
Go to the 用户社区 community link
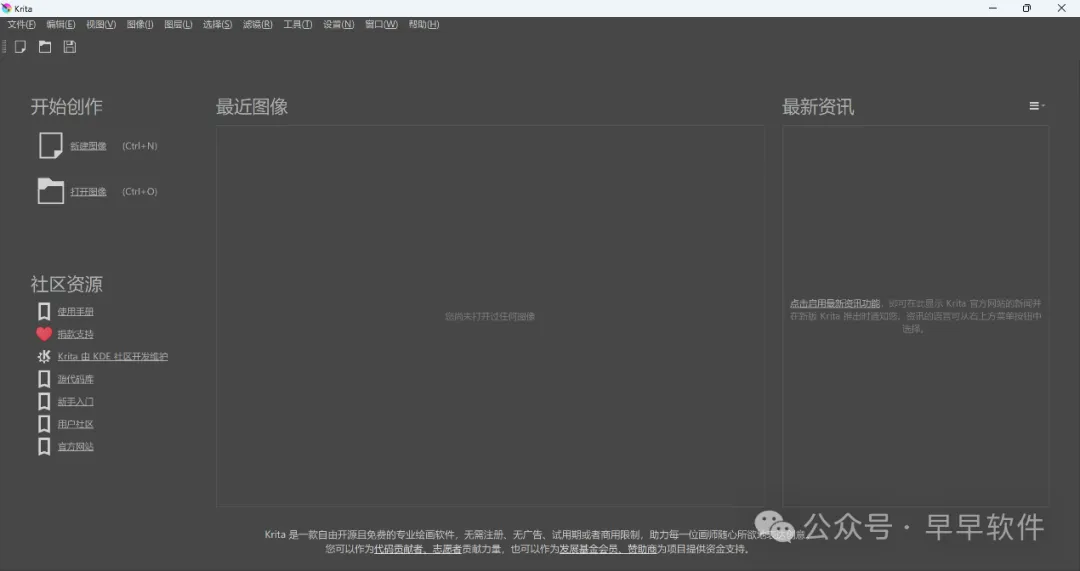(76, 424)
